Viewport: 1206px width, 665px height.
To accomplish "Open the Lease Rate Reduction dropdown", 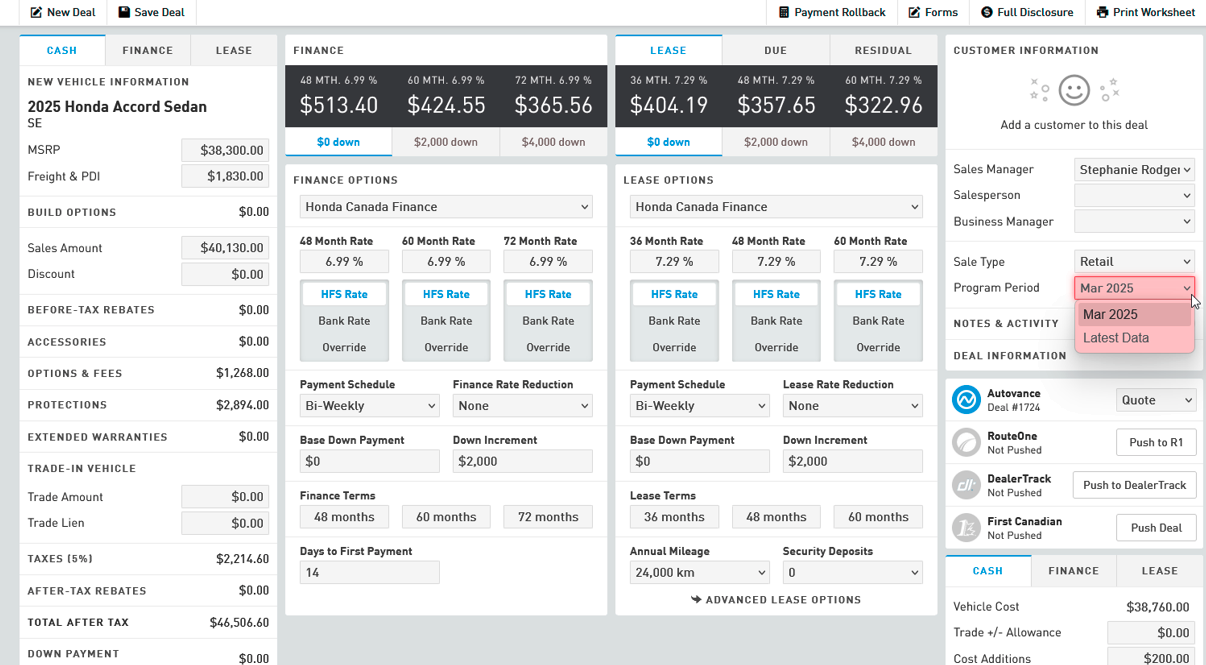I will (853, 406).
